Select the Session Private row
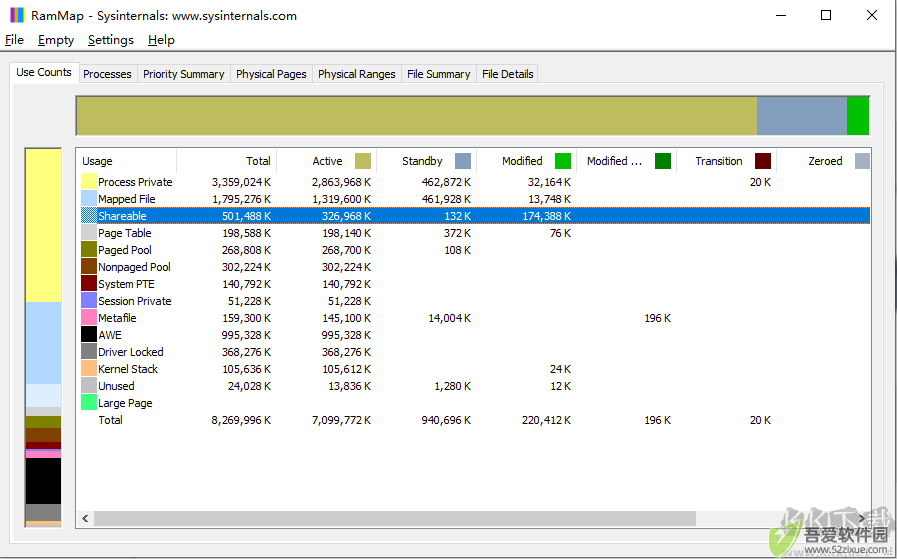The image size is (897, 559). 474,300
